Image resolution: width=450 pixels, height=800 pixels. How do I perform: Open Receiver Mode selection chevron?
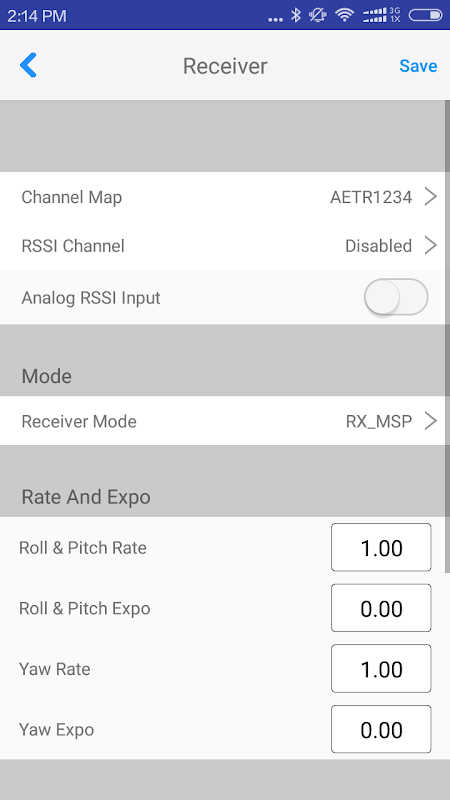point(431,421)
